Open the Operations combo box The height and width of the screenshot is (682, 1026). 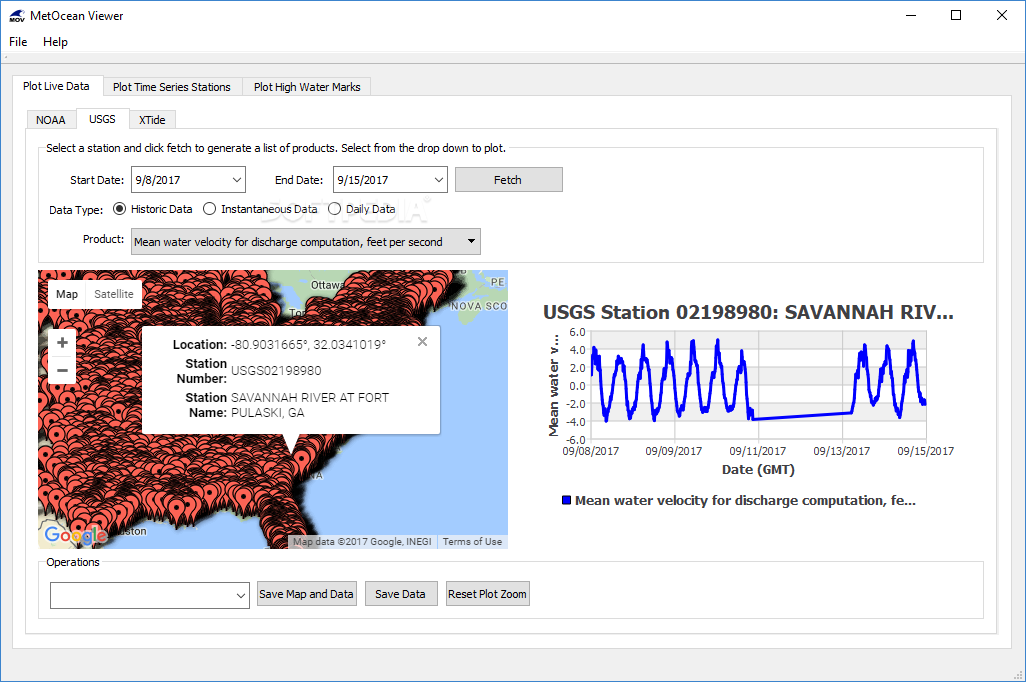pos(150,596)
